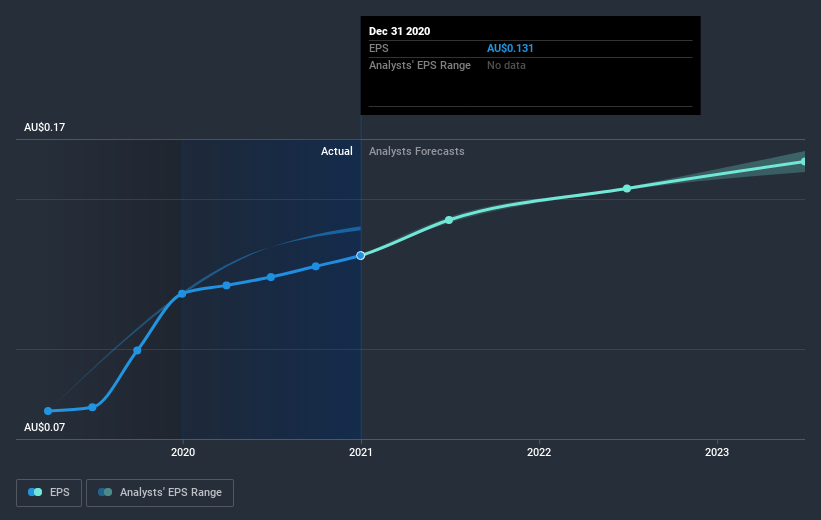The image size is (821, 520).
Task: Select the highlighted EPS point at 2021
Action: [361, 255]
